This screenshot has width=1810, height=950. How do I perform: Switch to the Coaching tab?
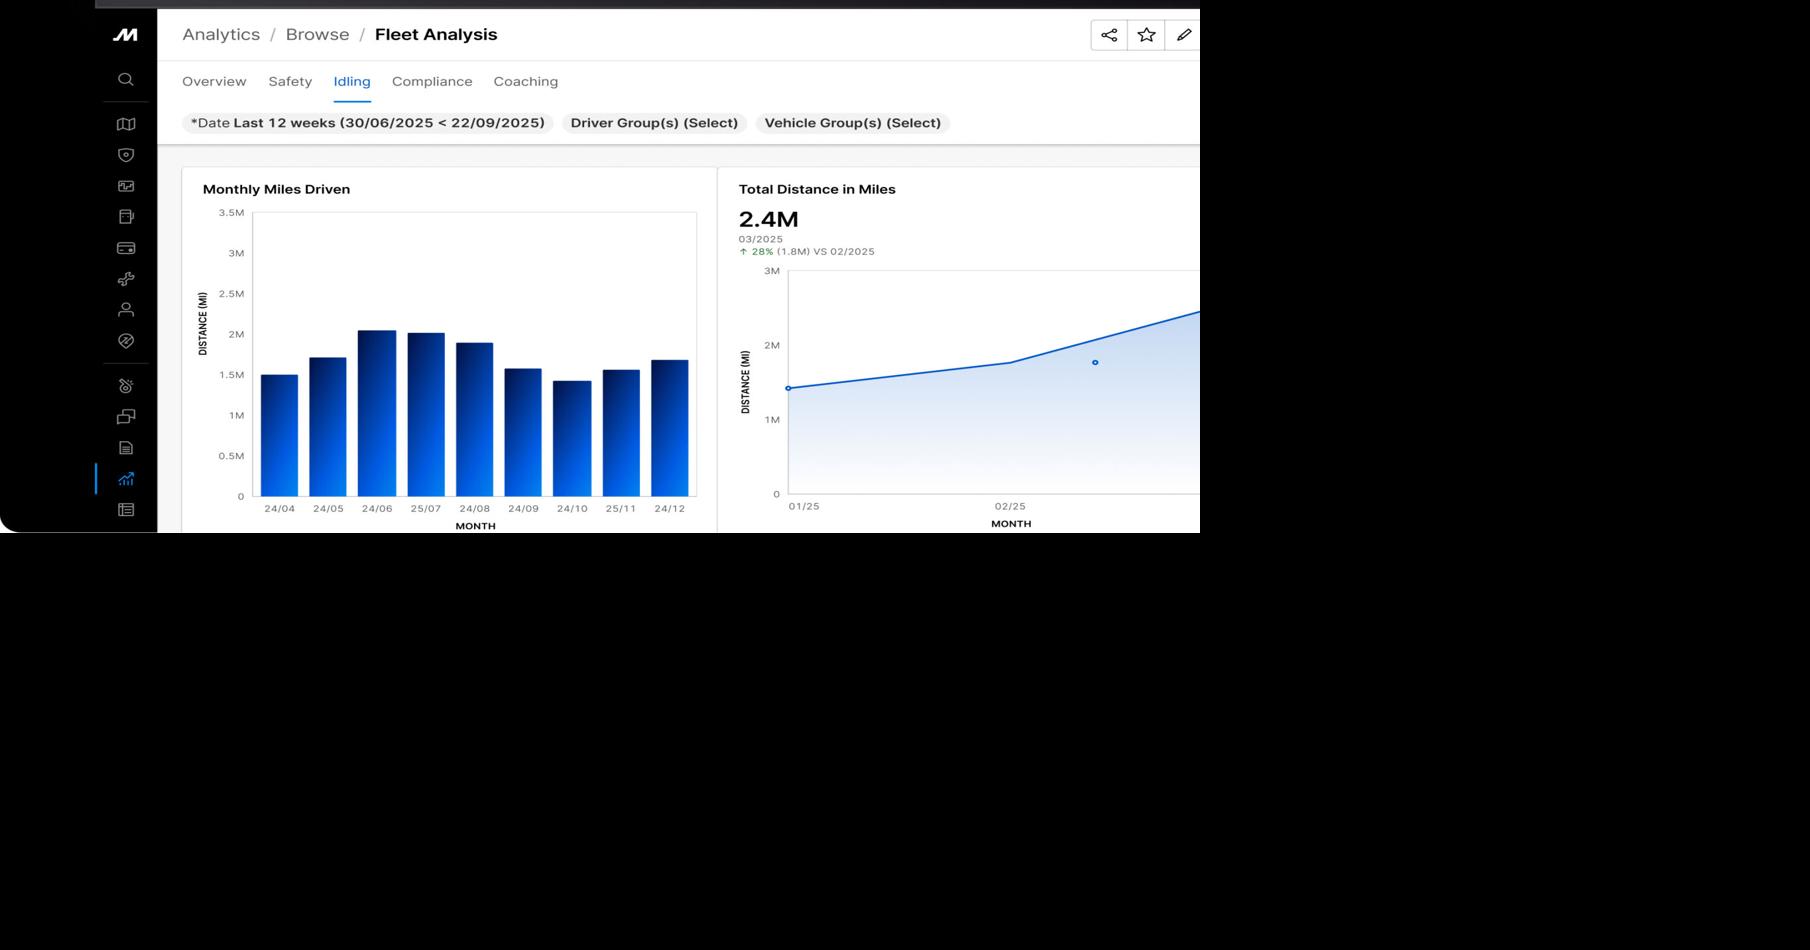pyautogui.click(x=525, y=81)
